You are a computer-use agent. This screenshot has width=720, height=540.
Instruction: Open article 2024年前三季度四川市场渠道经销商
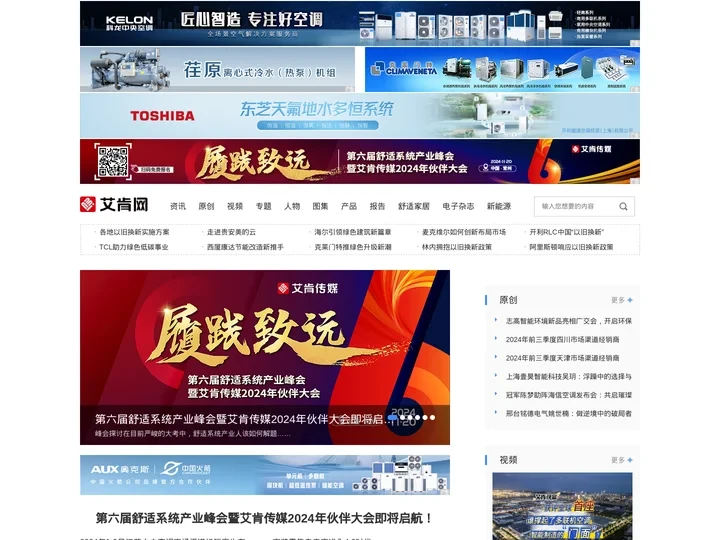pyautogui.click(x=562, y=339)
